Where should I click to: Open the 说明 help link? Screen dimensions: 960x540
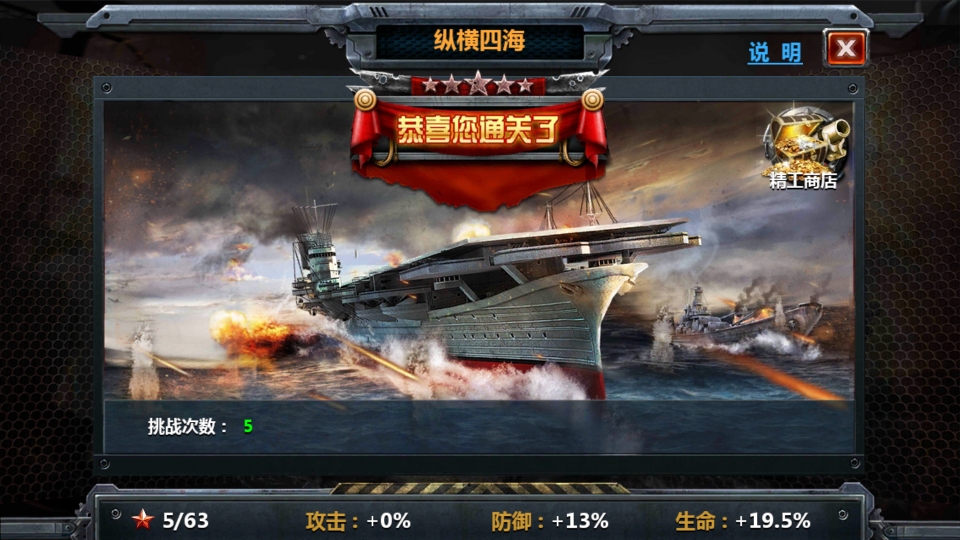click(x=775, y=53)
